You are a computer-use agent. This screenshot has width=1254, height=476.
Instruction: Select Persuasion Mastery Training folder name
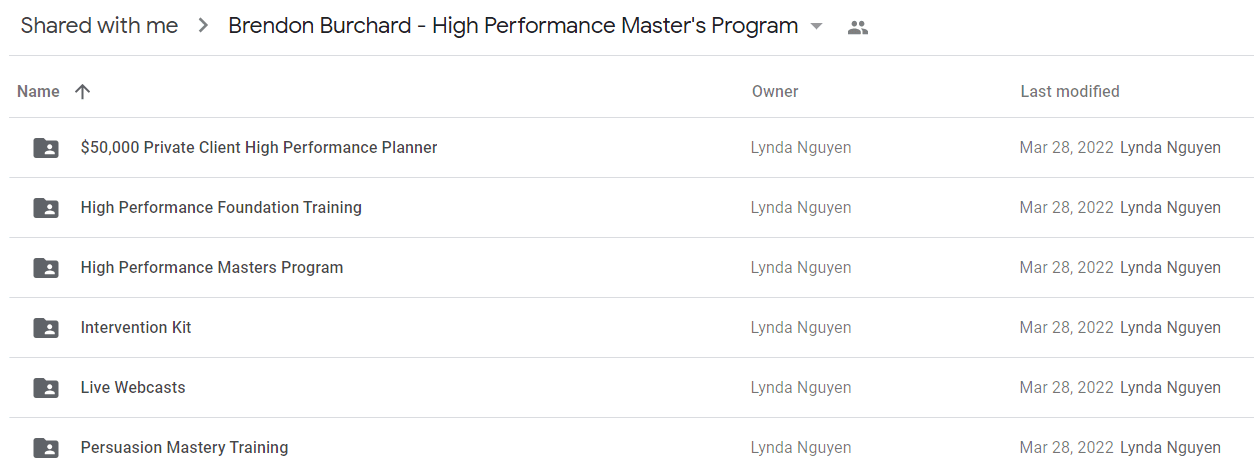(x=184, y=447)
